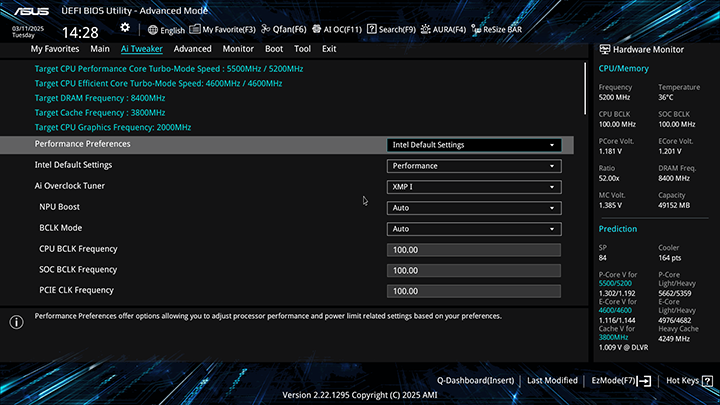Screen dimensions: 720x405
Task: Click Q-Dashboard (Insert) button
Action: click(475, 381)
